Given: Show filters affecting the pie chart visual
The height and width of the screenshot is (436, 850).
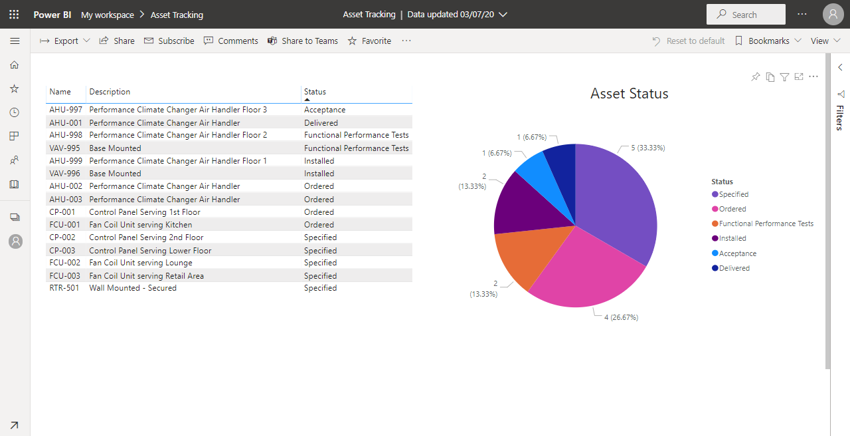Looking at the screenshot, I should point(784,77).
